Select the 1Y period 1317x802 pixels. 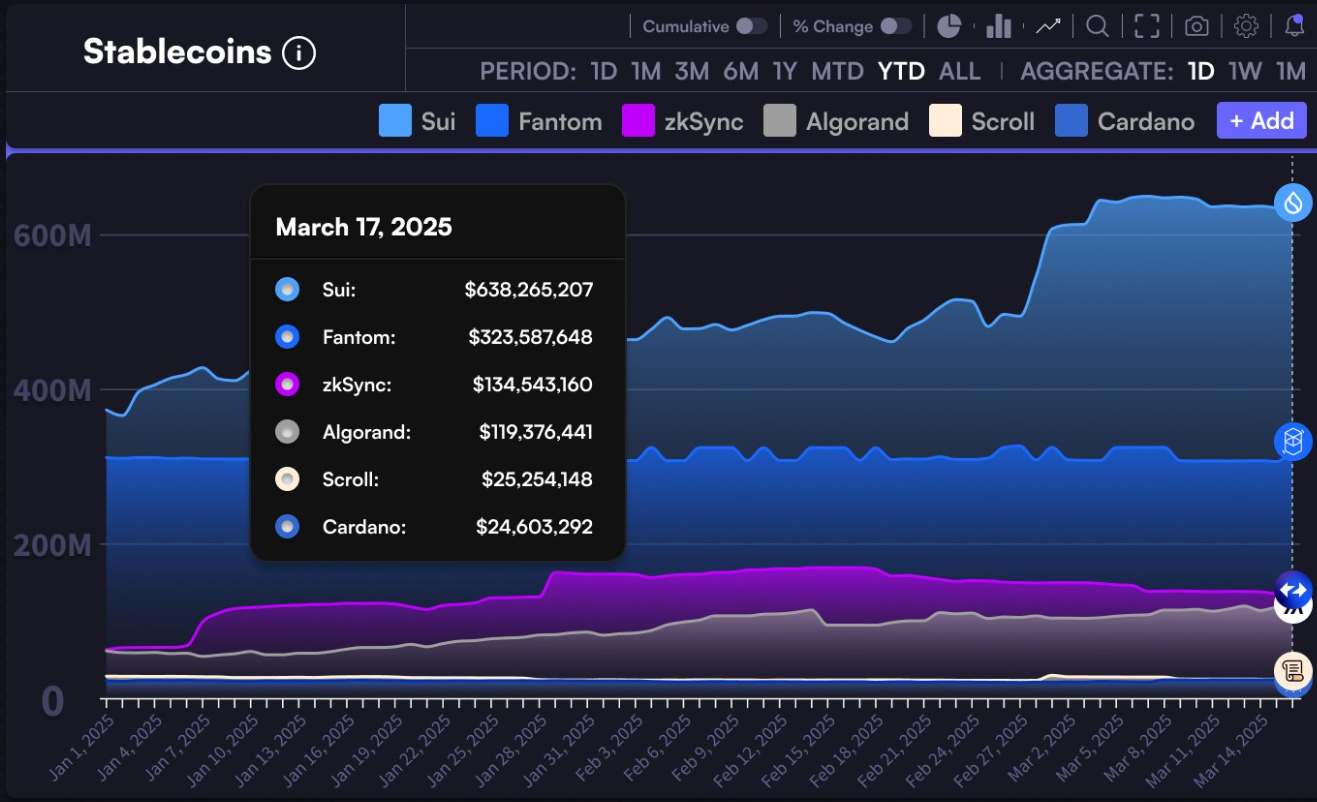785,71
